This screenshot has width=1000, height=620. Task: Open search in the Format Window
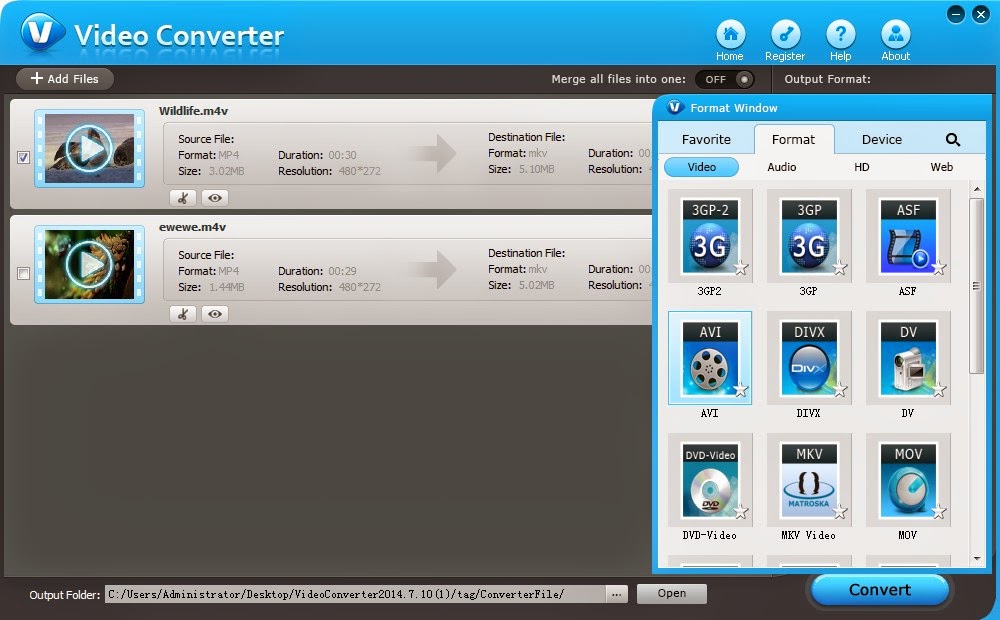[x=952, y=140]
